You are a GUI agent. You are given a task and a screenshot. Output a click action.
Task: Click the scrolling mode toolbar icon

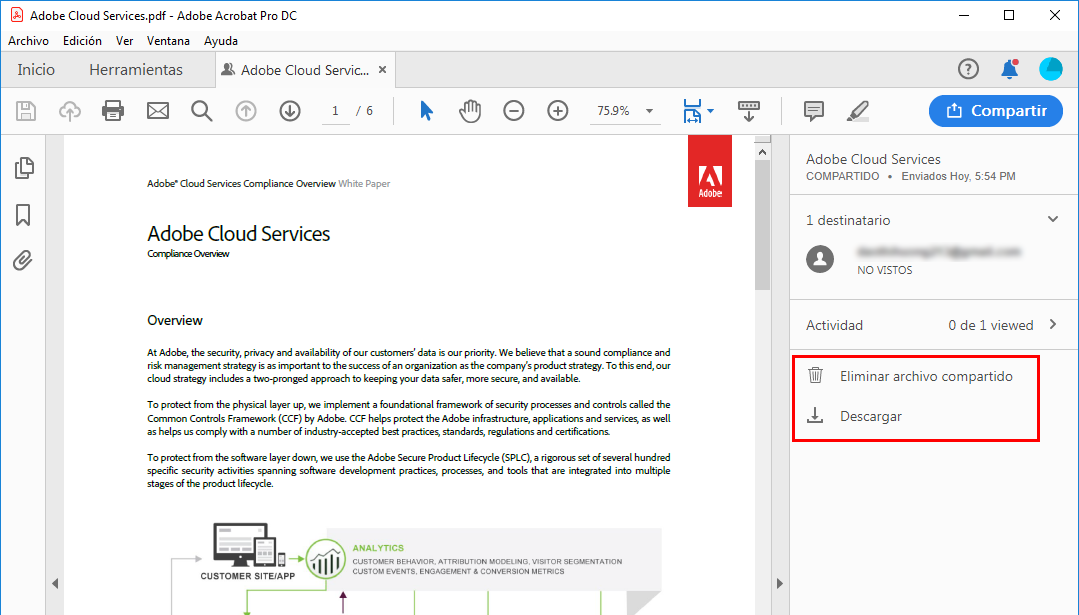point(749,111)
